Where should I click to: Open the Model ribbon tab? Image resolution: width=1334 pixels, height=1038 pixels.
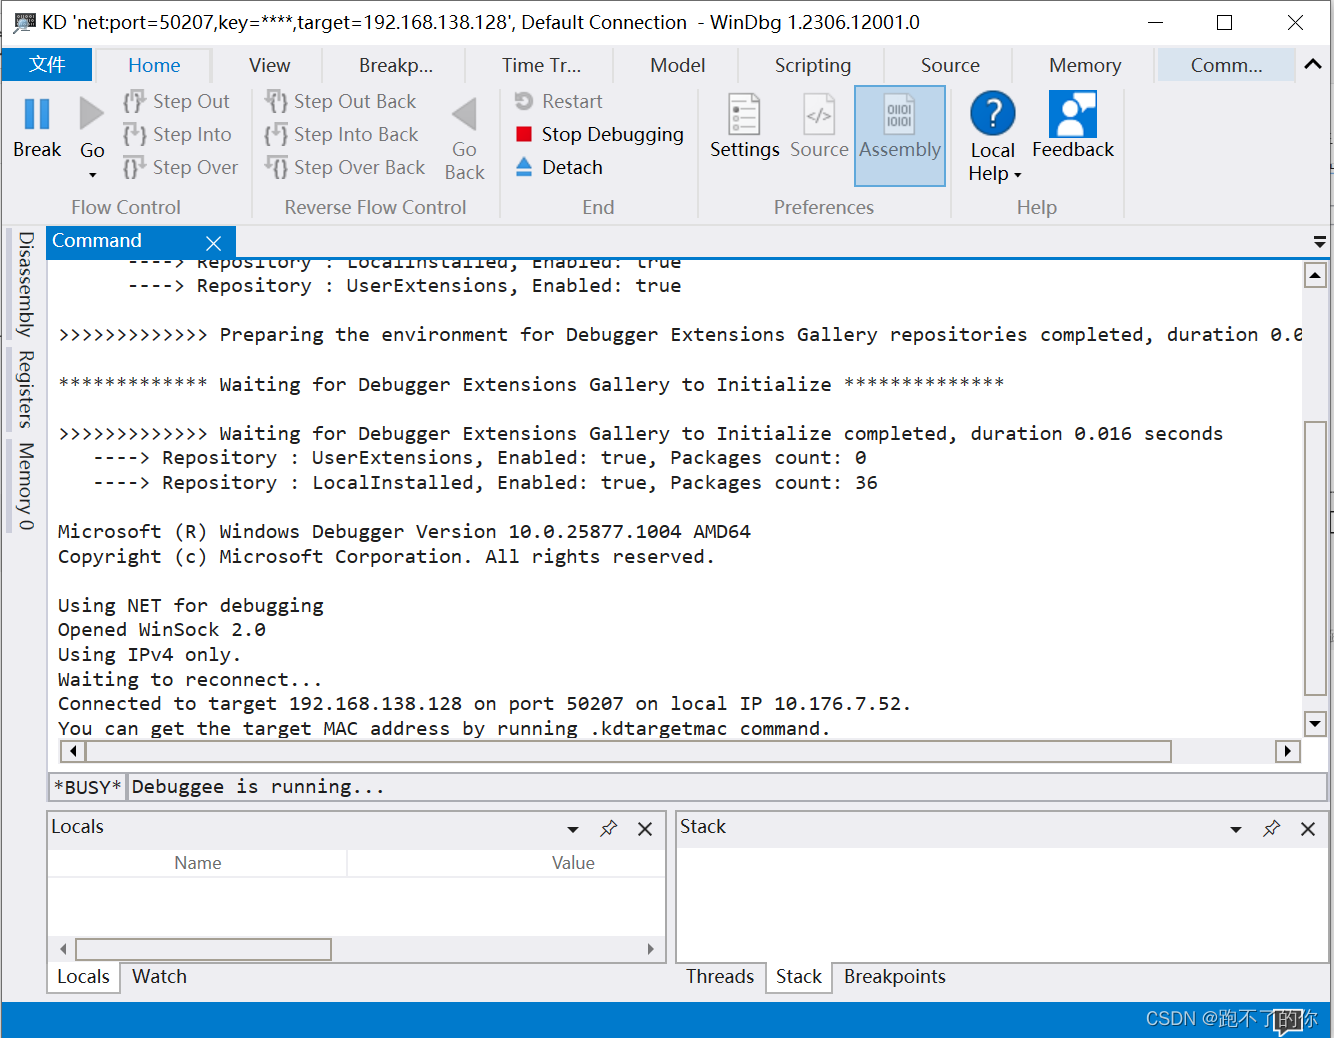677,65
